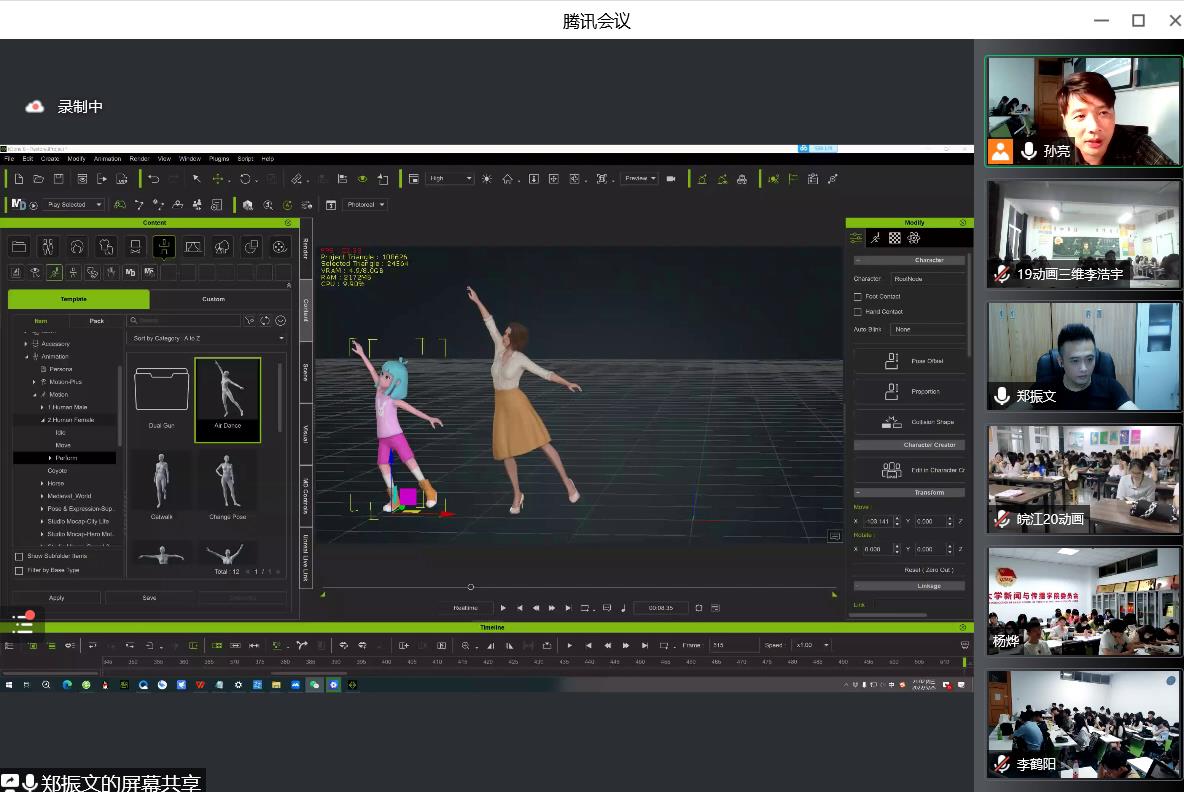Open the Play Selected dropdown
This screenshot has height=792, width=1184.
click(x=73, y=205)
